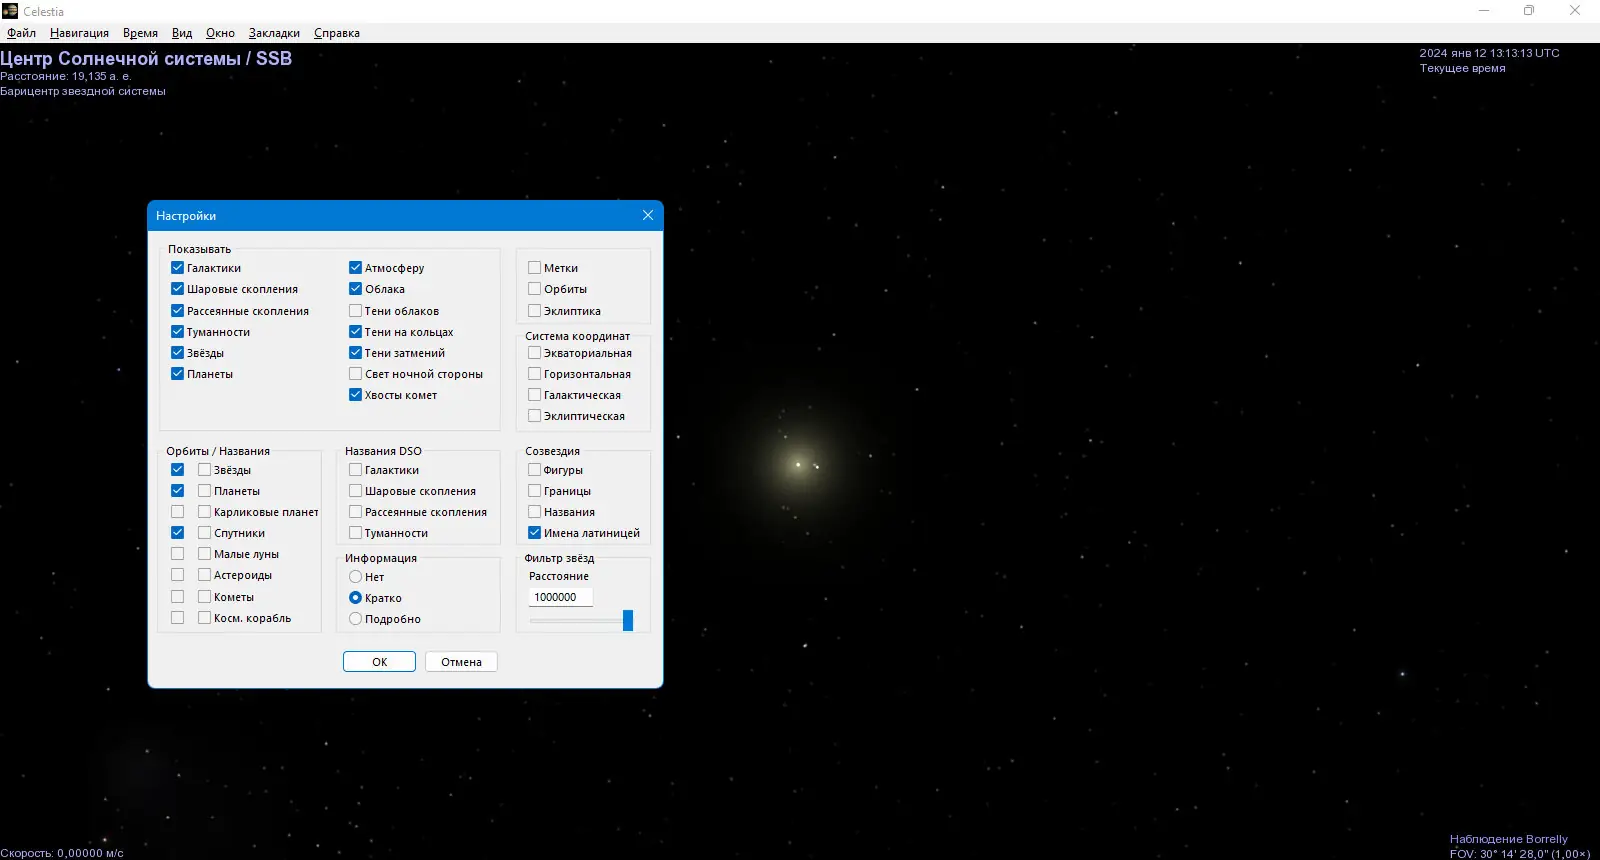Click the date 2024 янв 12 UTC text
Screen dimensions: 1600x860
1489,53
